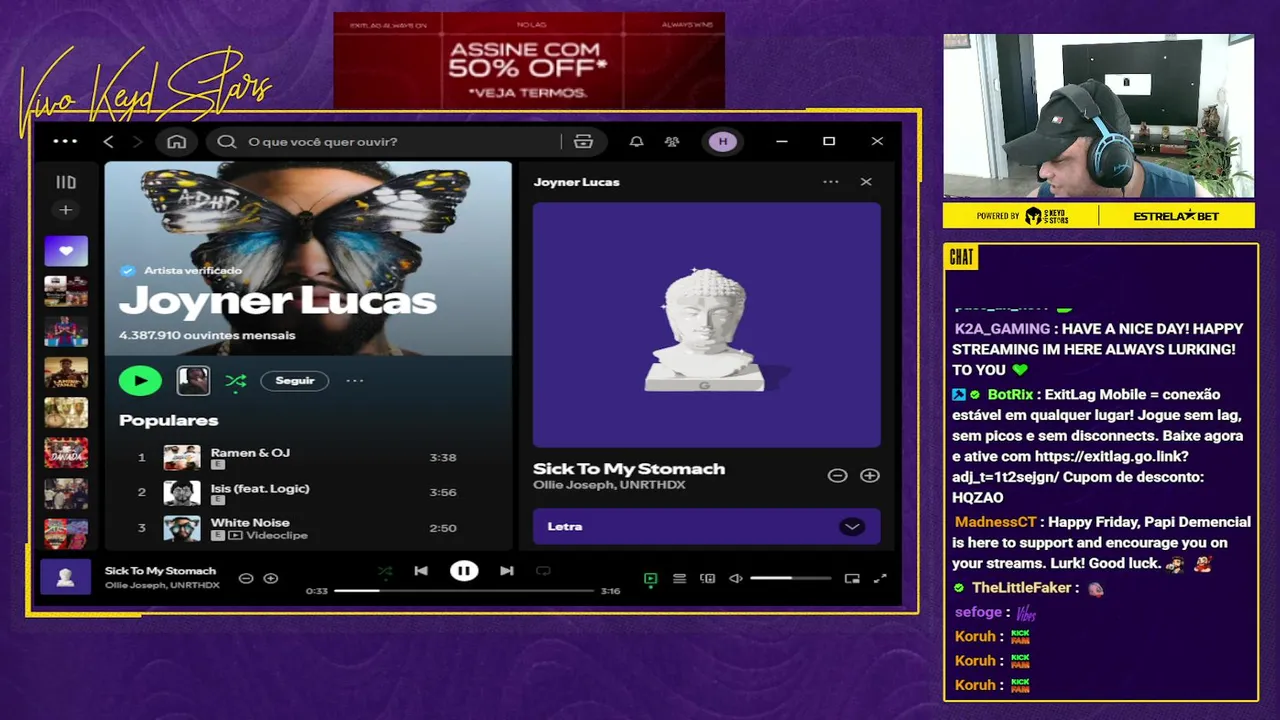This screenshot has width=1280, height=720.
Task: Skip to the next track
Action: pos(507,571)
